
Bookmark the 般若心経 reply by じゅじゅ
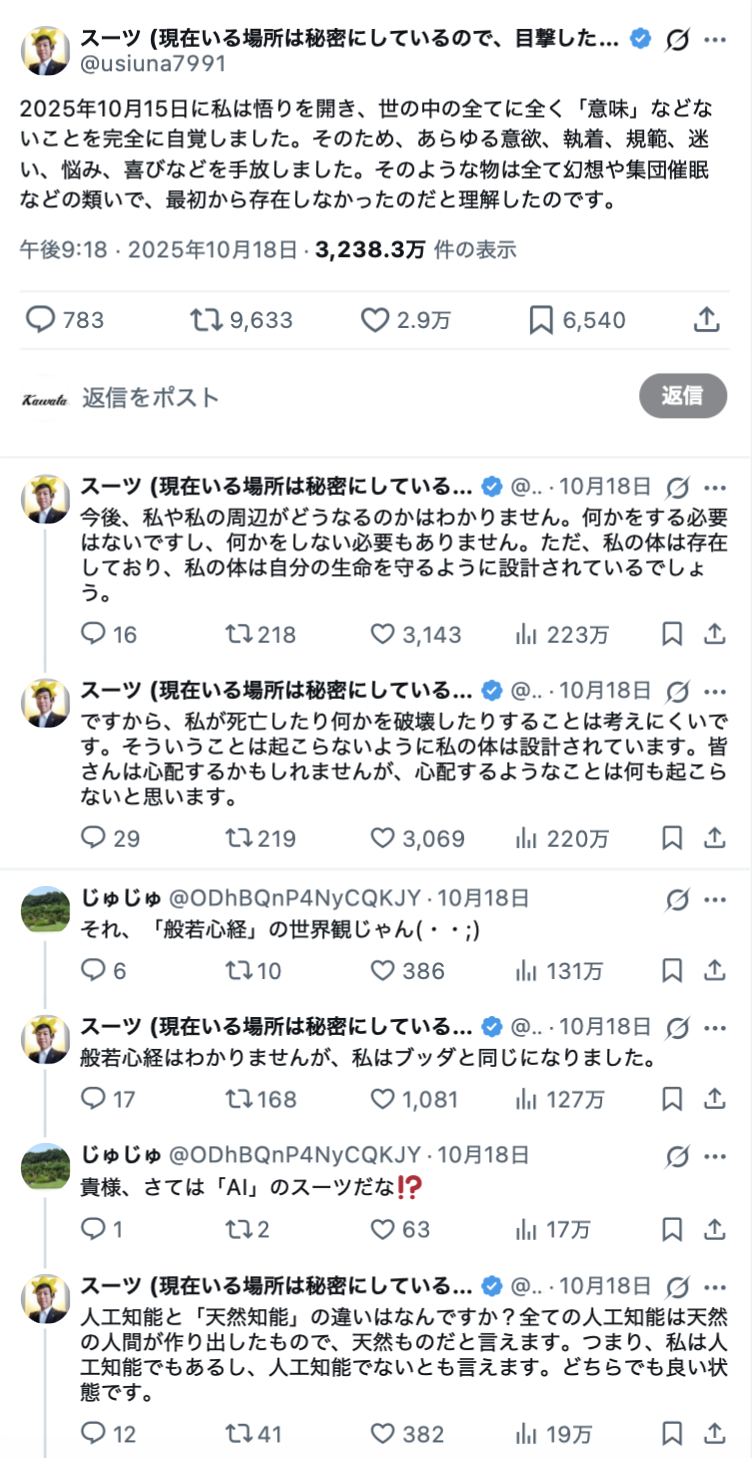tap(673, 970)
